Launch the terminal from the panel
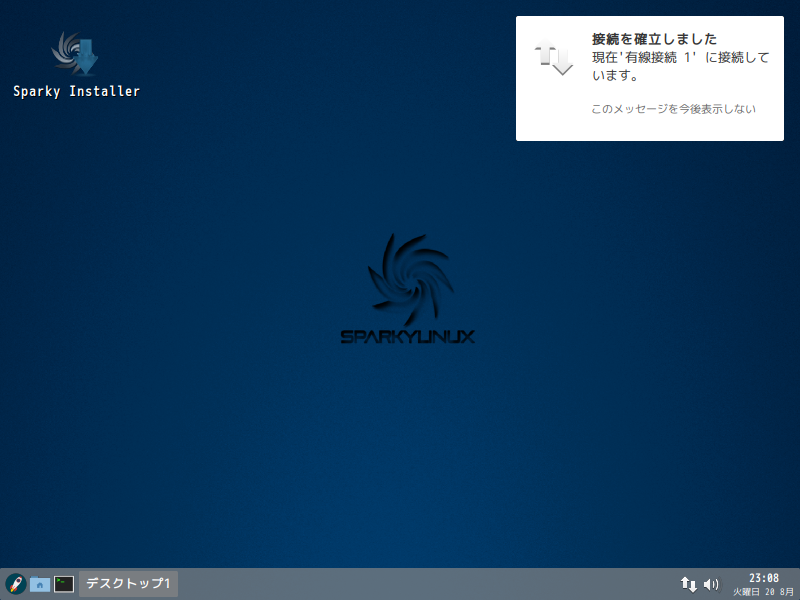Image resolution: width=800 pixels, height=600 pixels. 64,584
